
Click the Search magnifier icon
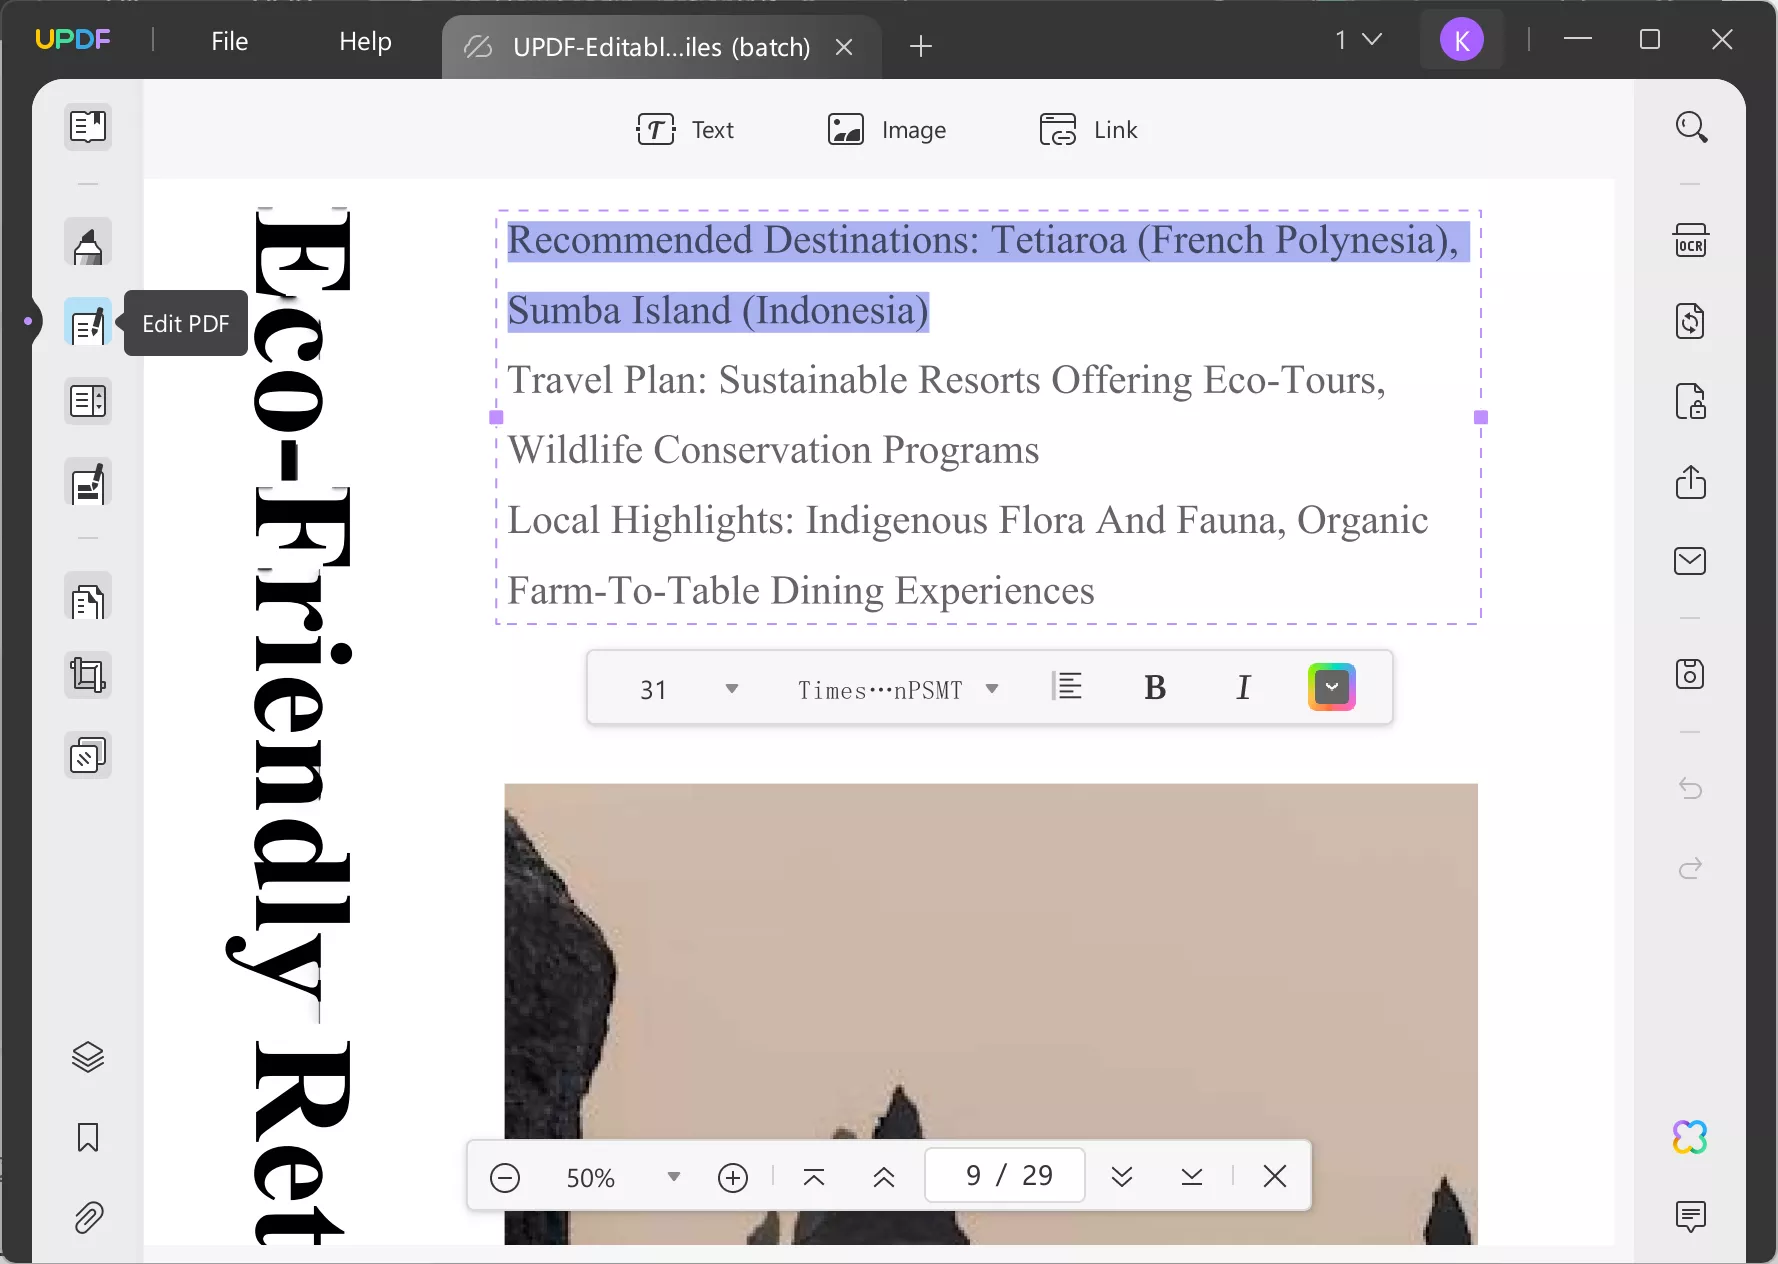1691,127
